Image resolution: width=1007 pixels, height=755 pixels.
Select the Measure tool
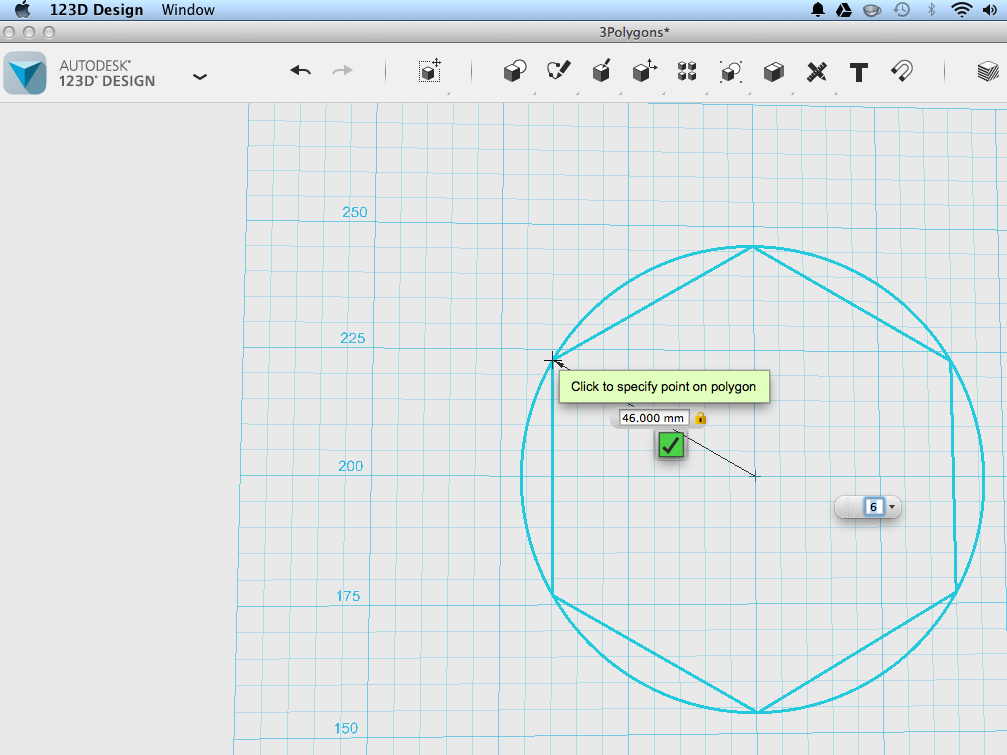pos(816,71)
